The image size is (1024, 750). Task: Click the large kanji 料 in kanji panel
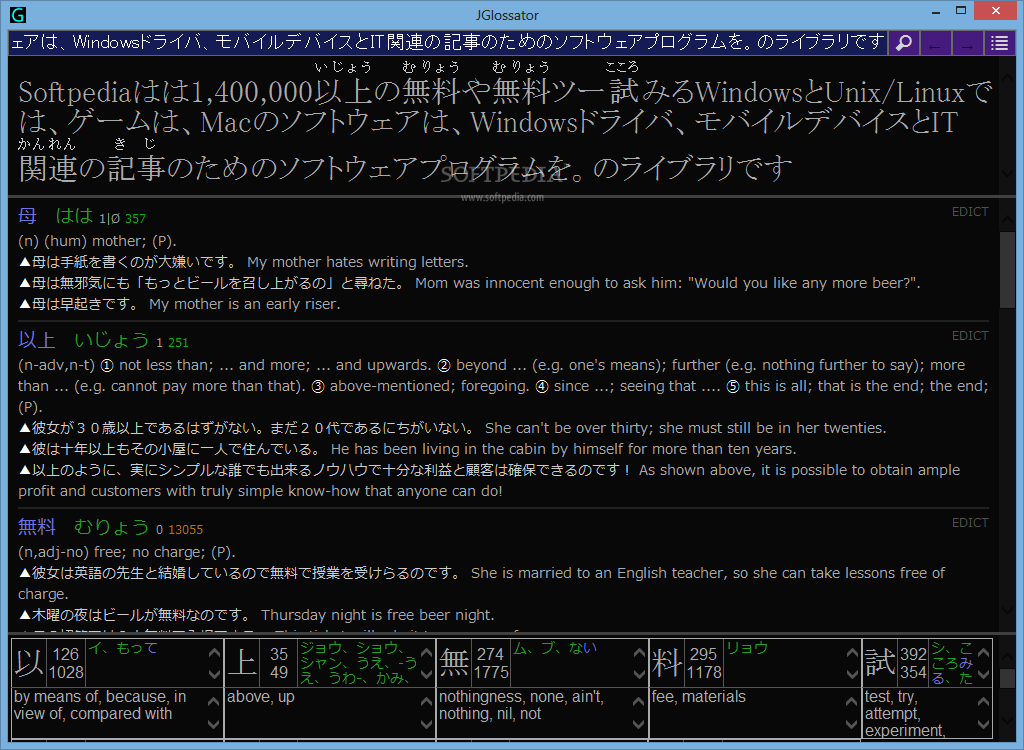click(x=667, y=663)
